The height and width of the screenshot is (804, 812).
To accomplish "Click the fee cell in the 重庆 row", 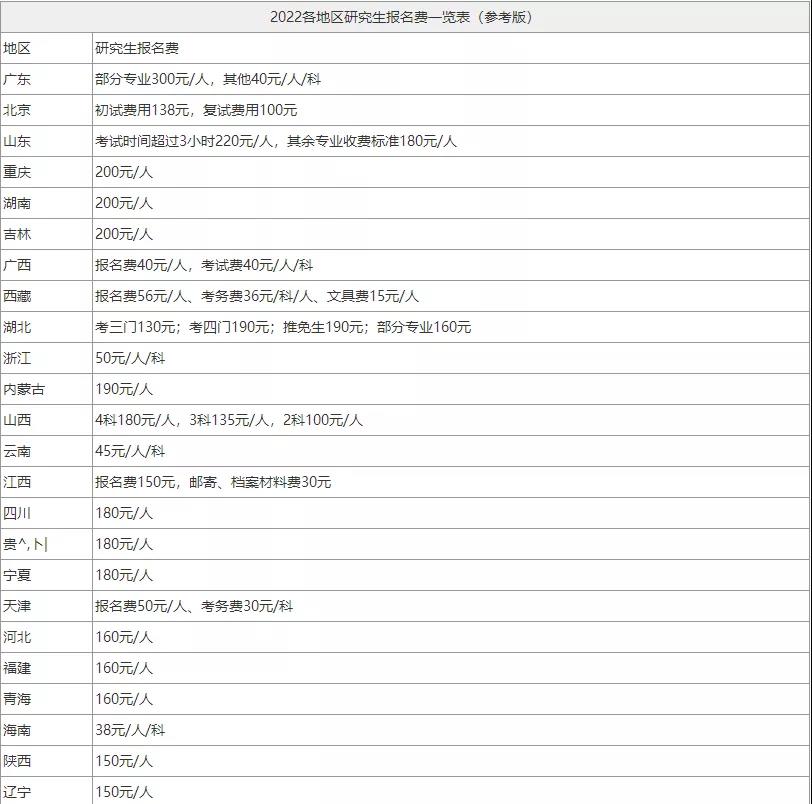I will (124, 172).
